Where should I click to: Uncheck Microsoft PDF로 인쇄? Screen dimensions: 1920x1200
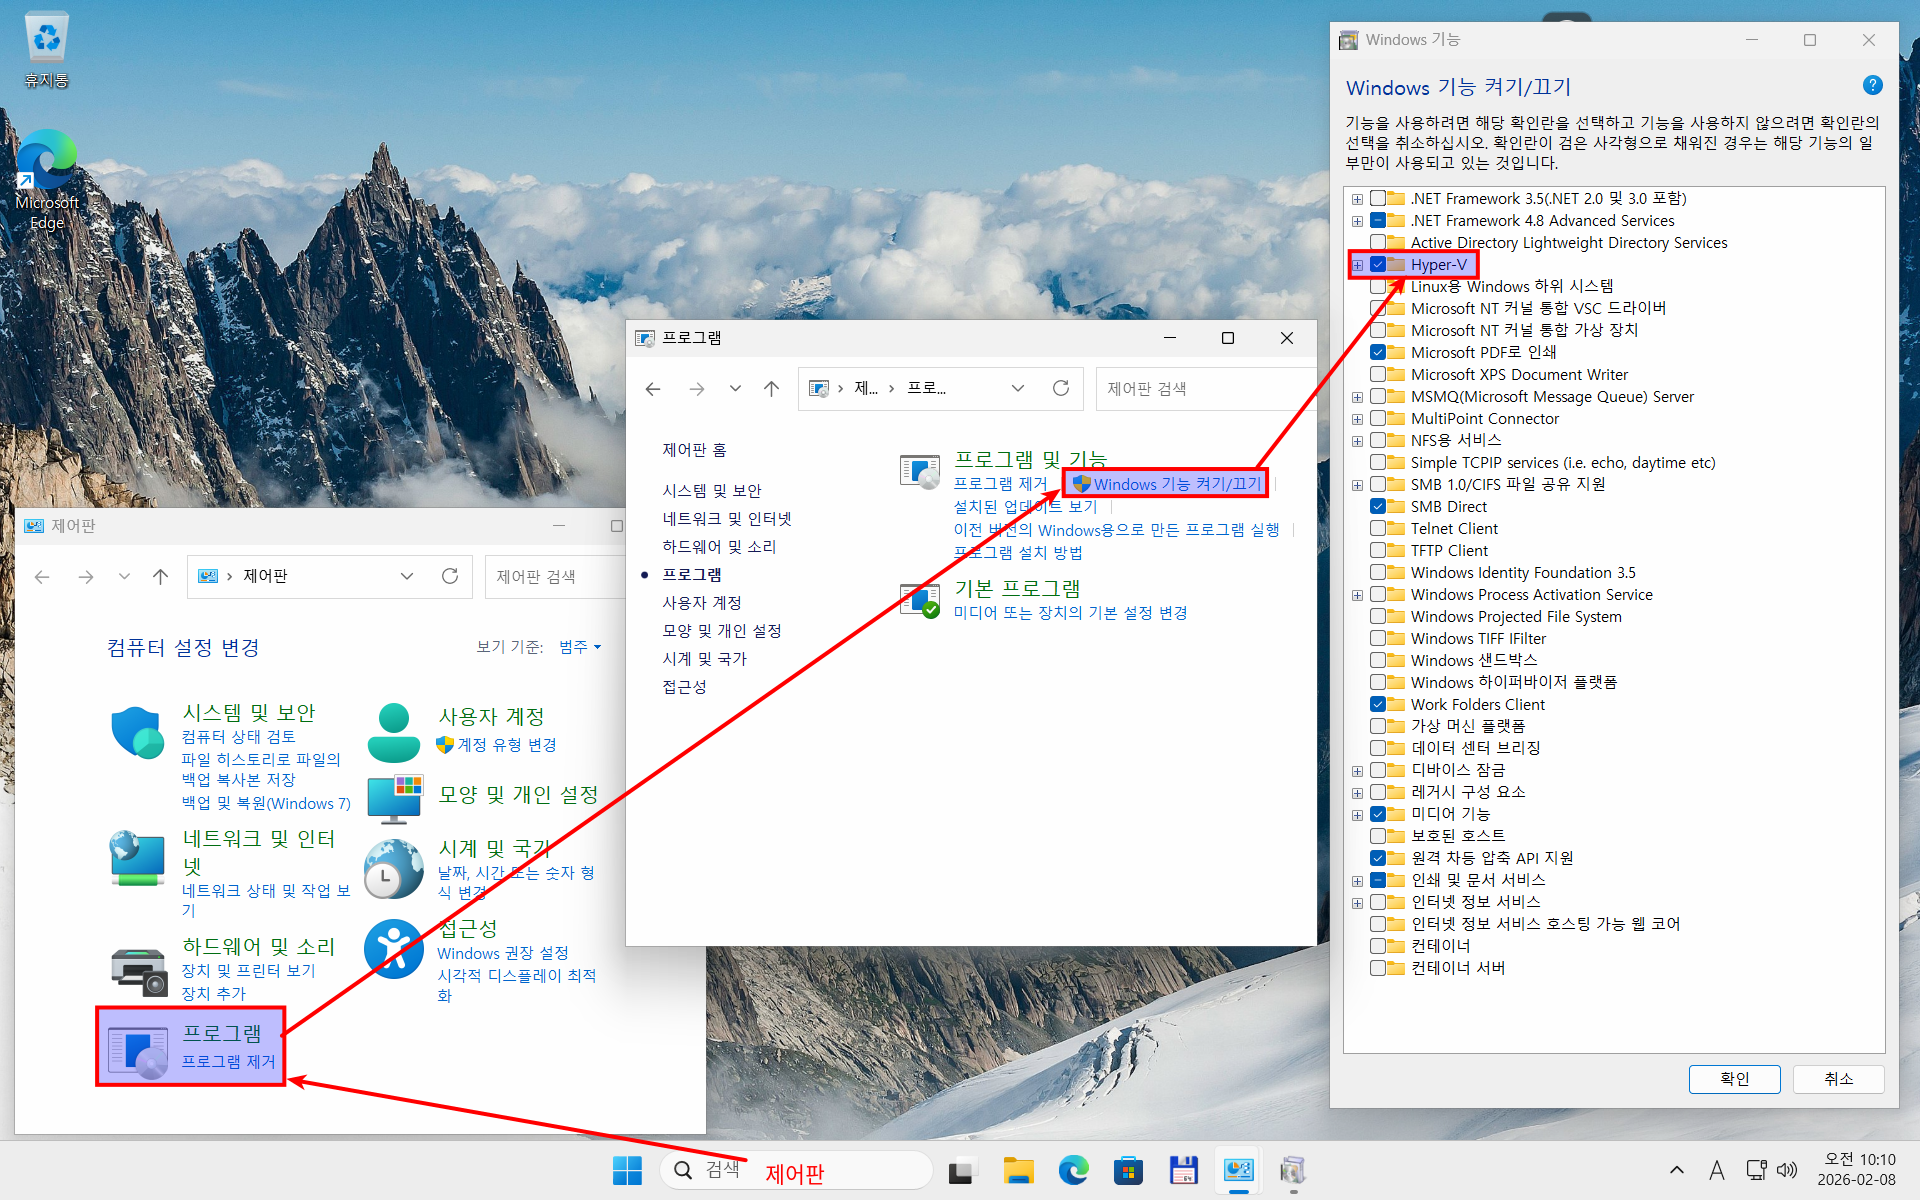(1378, 352)
